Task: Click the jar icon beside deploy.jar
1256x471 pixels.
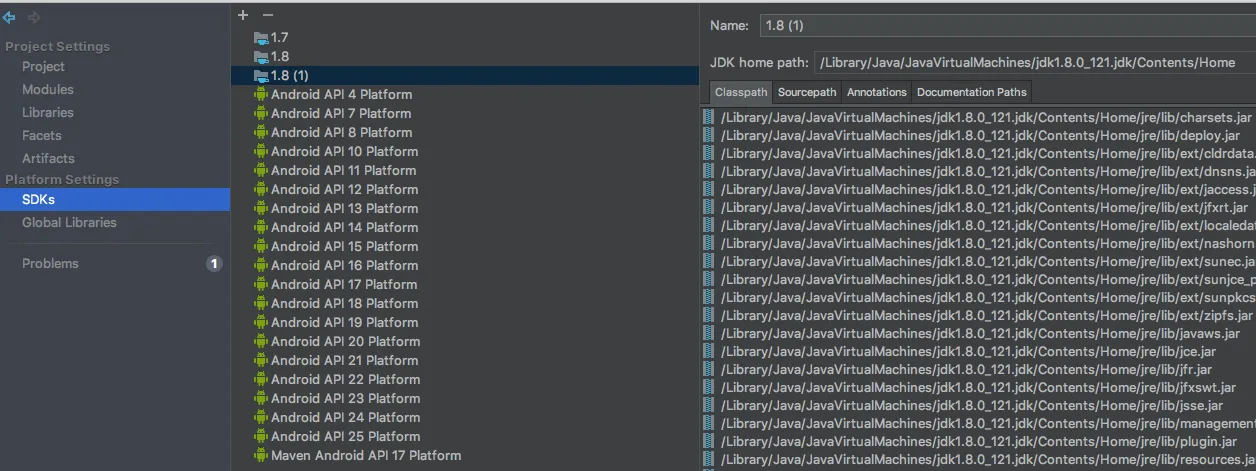Action: 709,135
